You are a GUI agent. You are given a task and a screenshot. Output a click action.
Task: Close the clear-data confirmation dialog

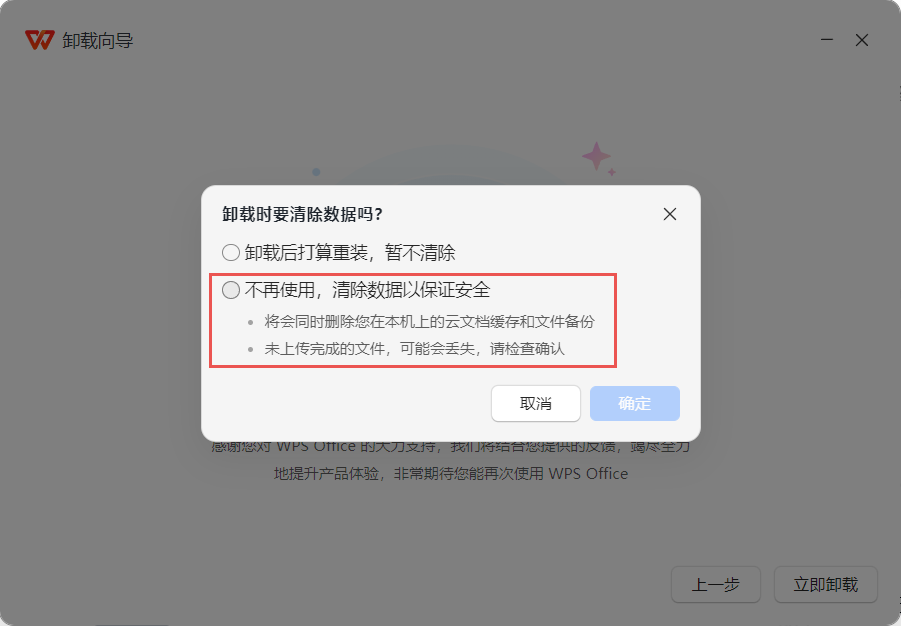tap(669, 214)
